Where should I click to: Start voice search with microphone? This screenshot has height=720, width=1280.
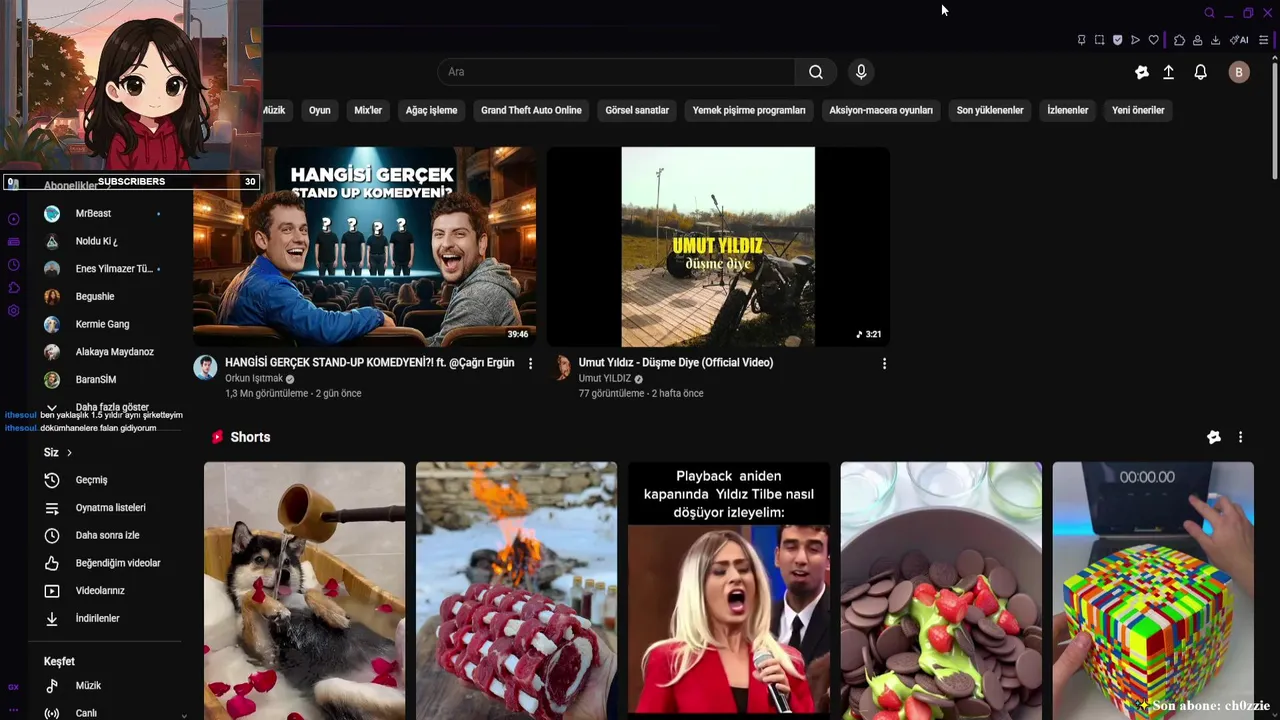tap(861, 72)
